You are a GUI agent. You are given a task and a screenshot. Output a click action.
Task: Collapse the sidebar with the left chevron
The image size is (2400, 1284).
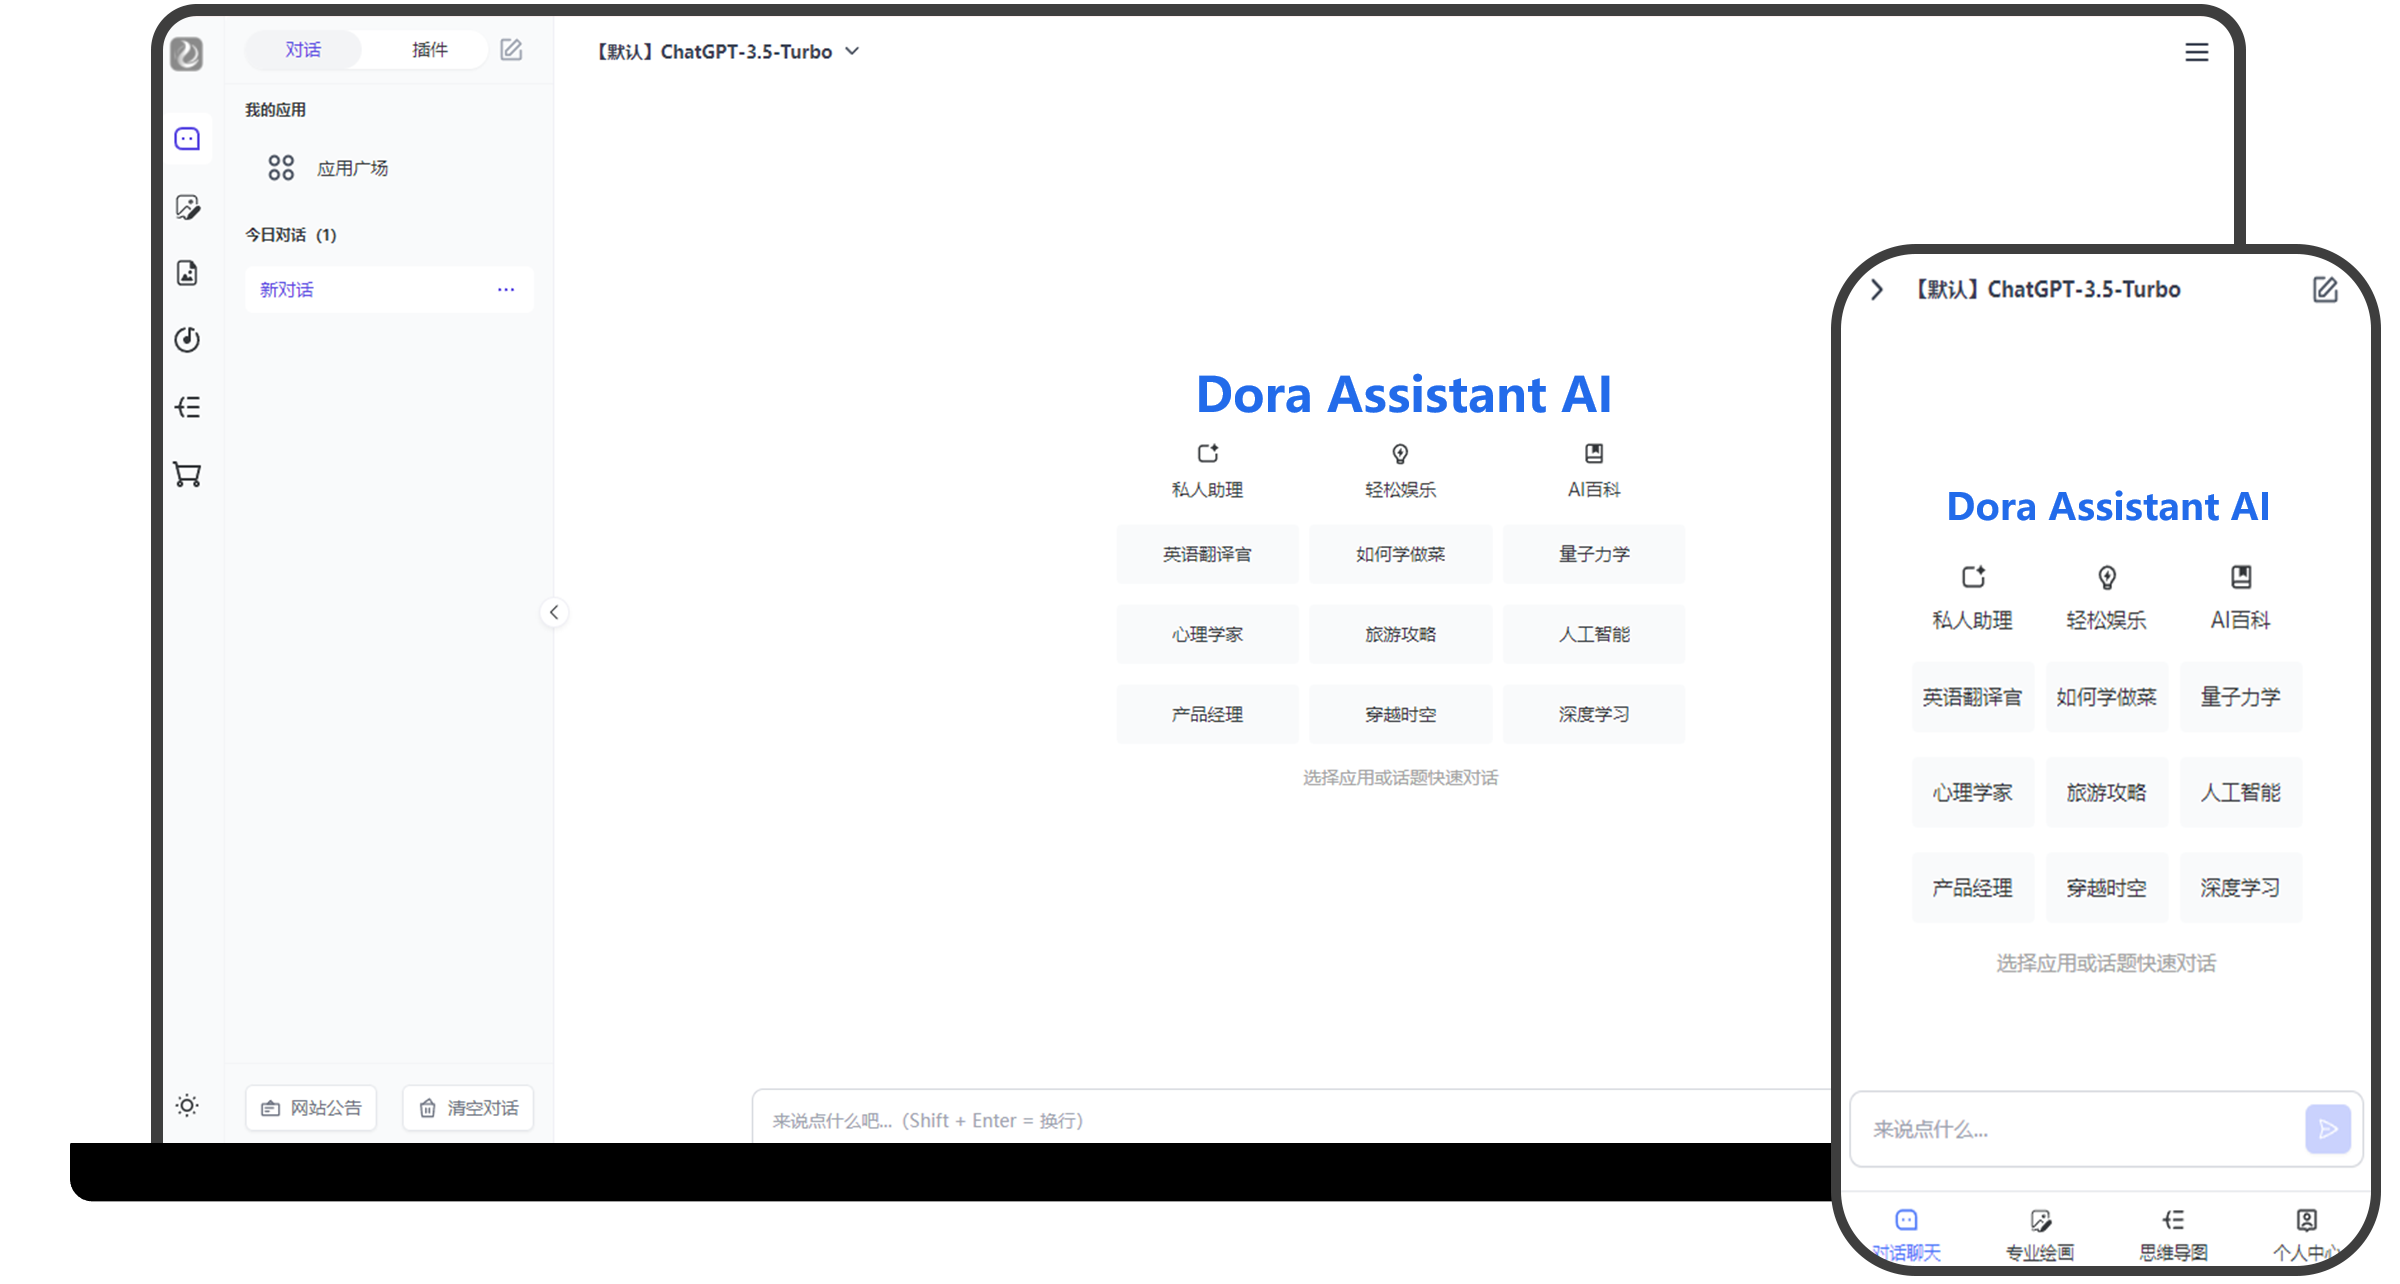pyautogui.click(x=554, y=612)
